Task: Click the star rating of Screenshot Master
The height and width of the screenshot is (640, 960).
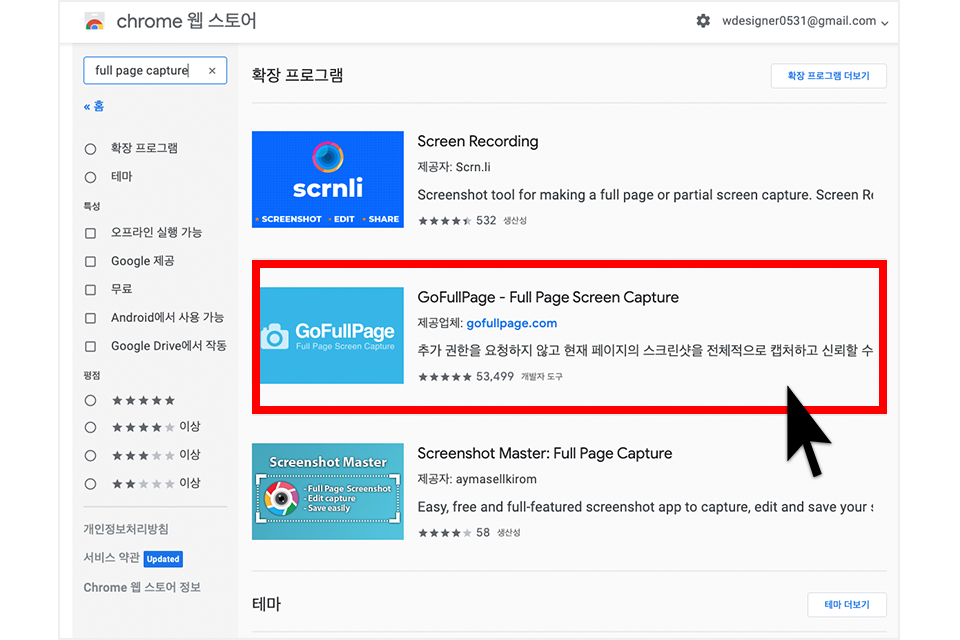Action: (445, 533)
